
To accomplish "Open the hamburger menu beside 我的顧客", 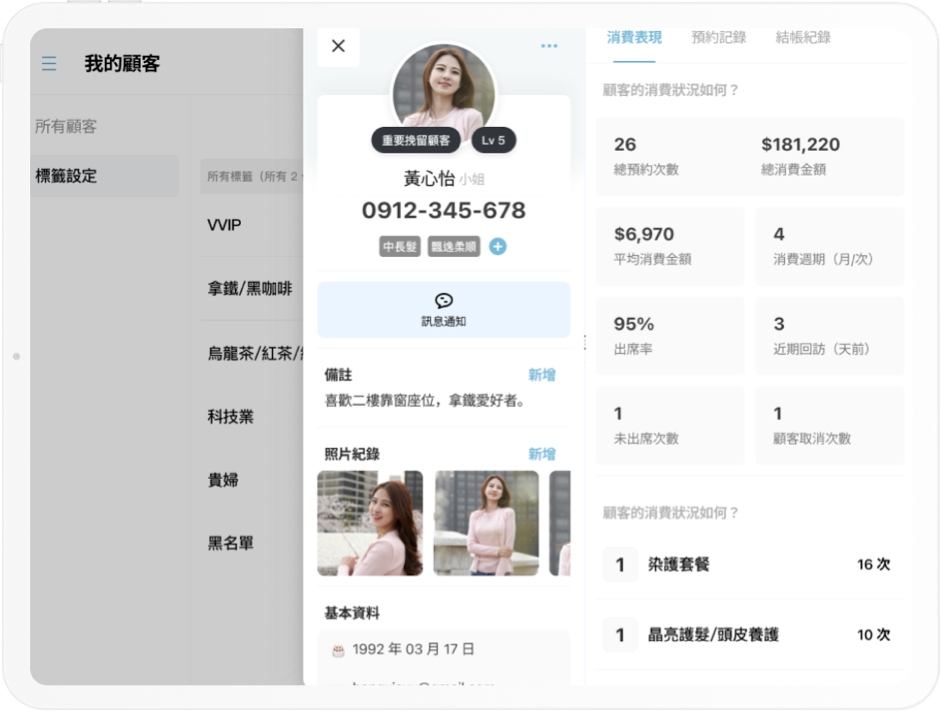I will 49,64.
